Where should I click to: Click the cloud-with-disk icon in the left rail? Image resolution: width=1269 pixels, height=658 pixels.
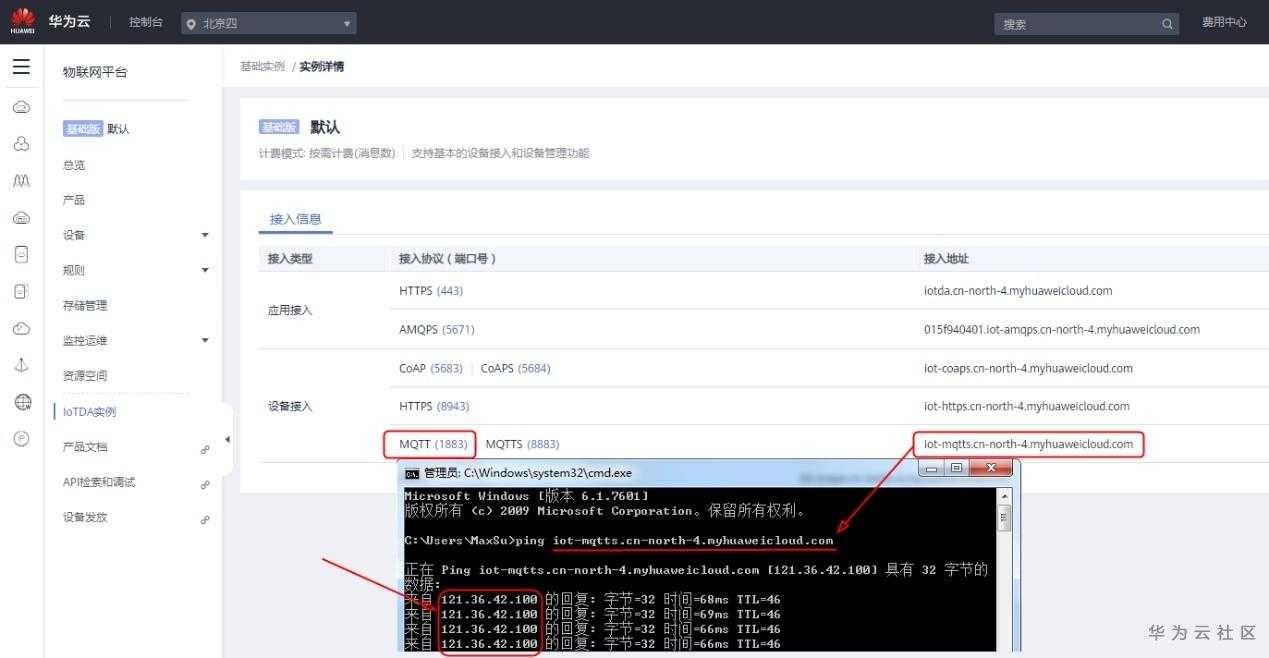pyautogui.click(x=21, y=218)
